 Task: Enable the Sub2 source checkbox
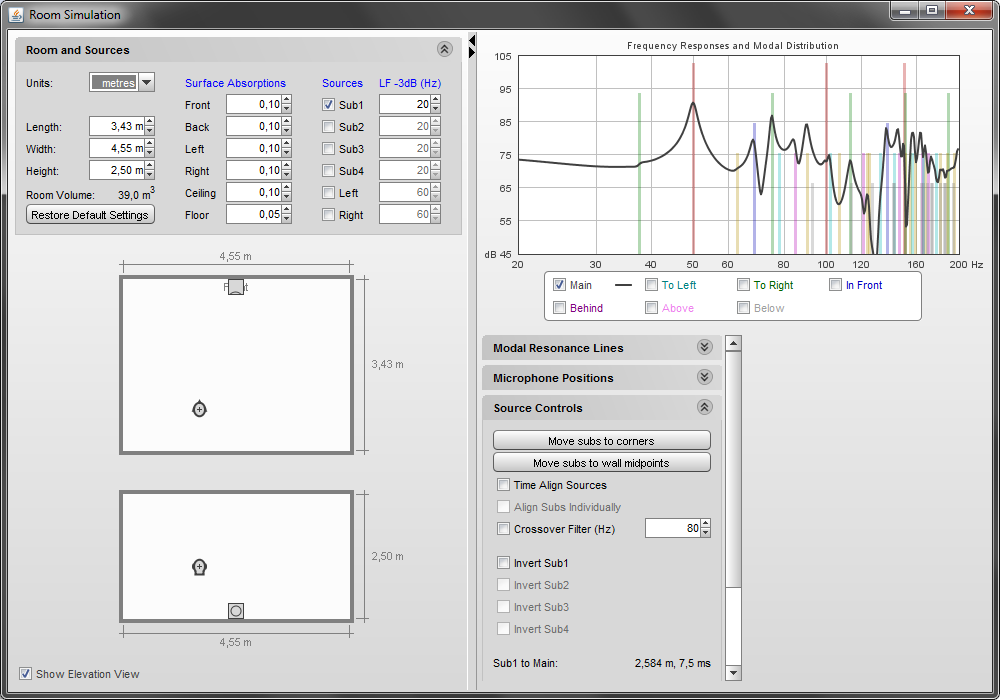click(328, 127)
